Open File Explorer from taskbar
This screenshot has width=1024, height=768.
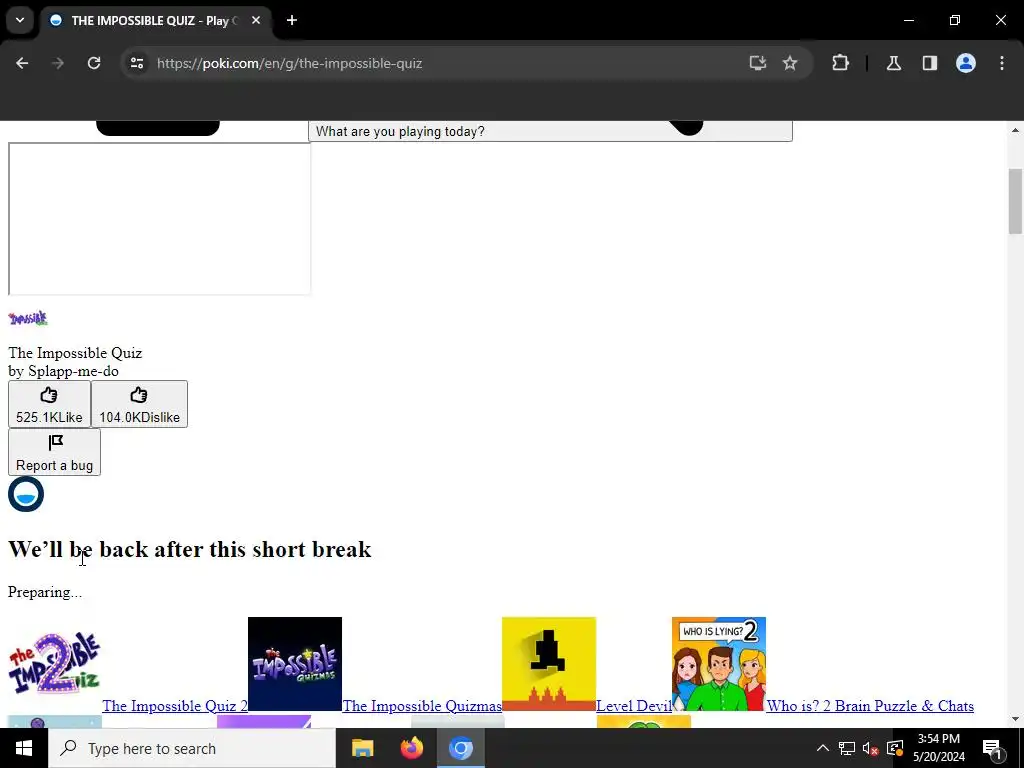coord(362,748)
